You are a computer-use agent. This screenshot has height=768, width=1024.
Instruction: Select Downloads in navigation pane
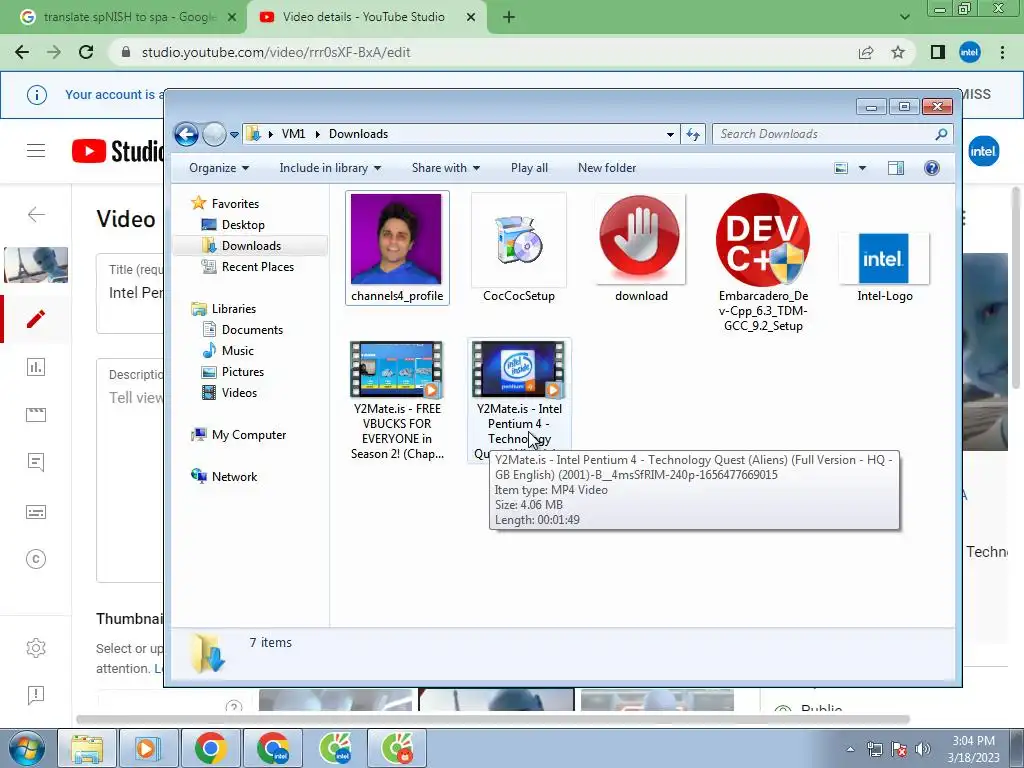pyautogui.click(x=251, y=246)
